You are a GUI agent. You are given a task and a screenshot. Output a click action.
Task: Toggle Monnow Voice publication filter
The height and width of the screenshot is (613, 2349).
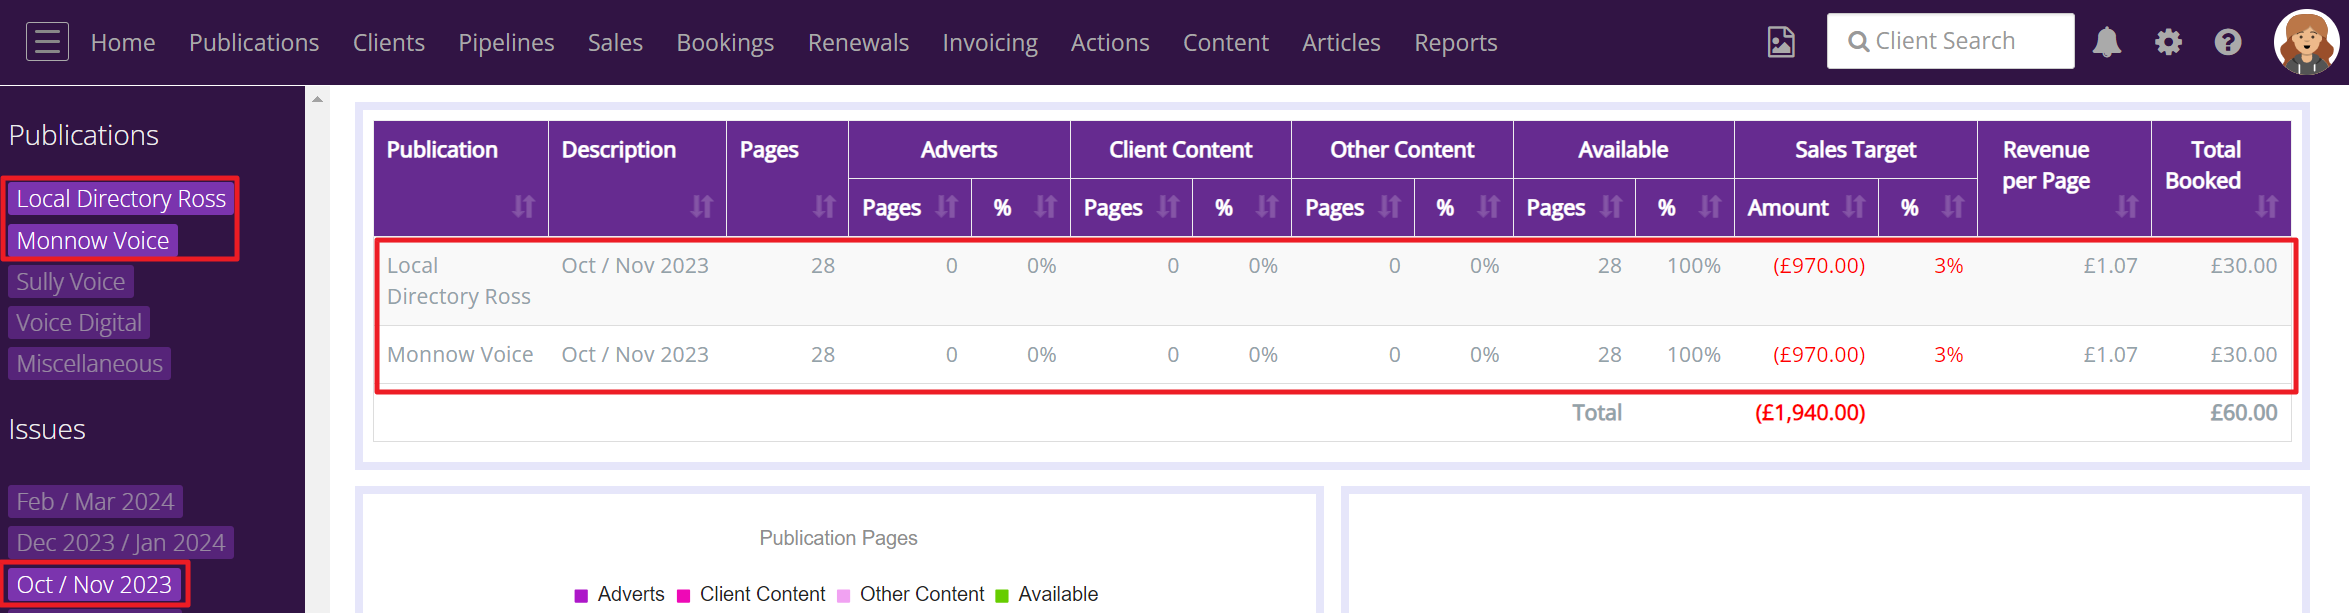pos(93,240)
